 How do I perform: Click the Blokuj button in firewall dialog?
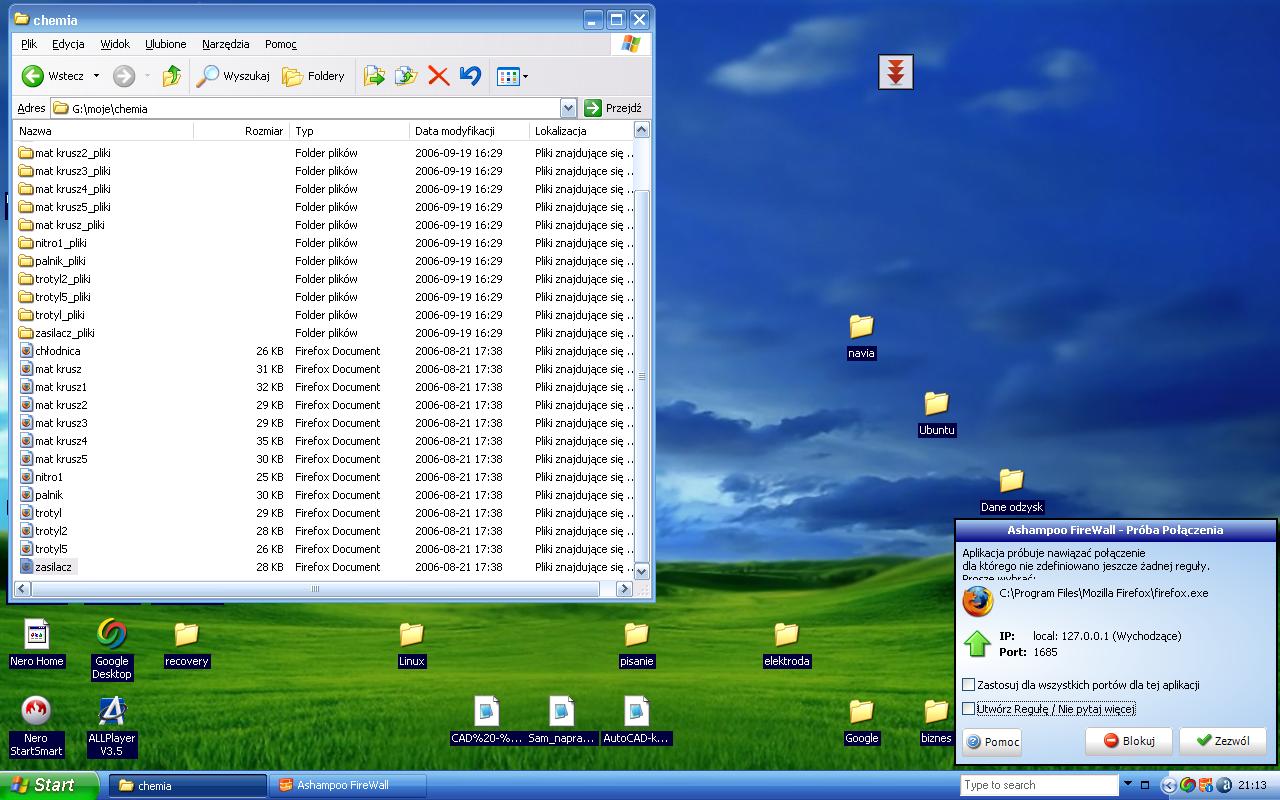click(1129, 741)
